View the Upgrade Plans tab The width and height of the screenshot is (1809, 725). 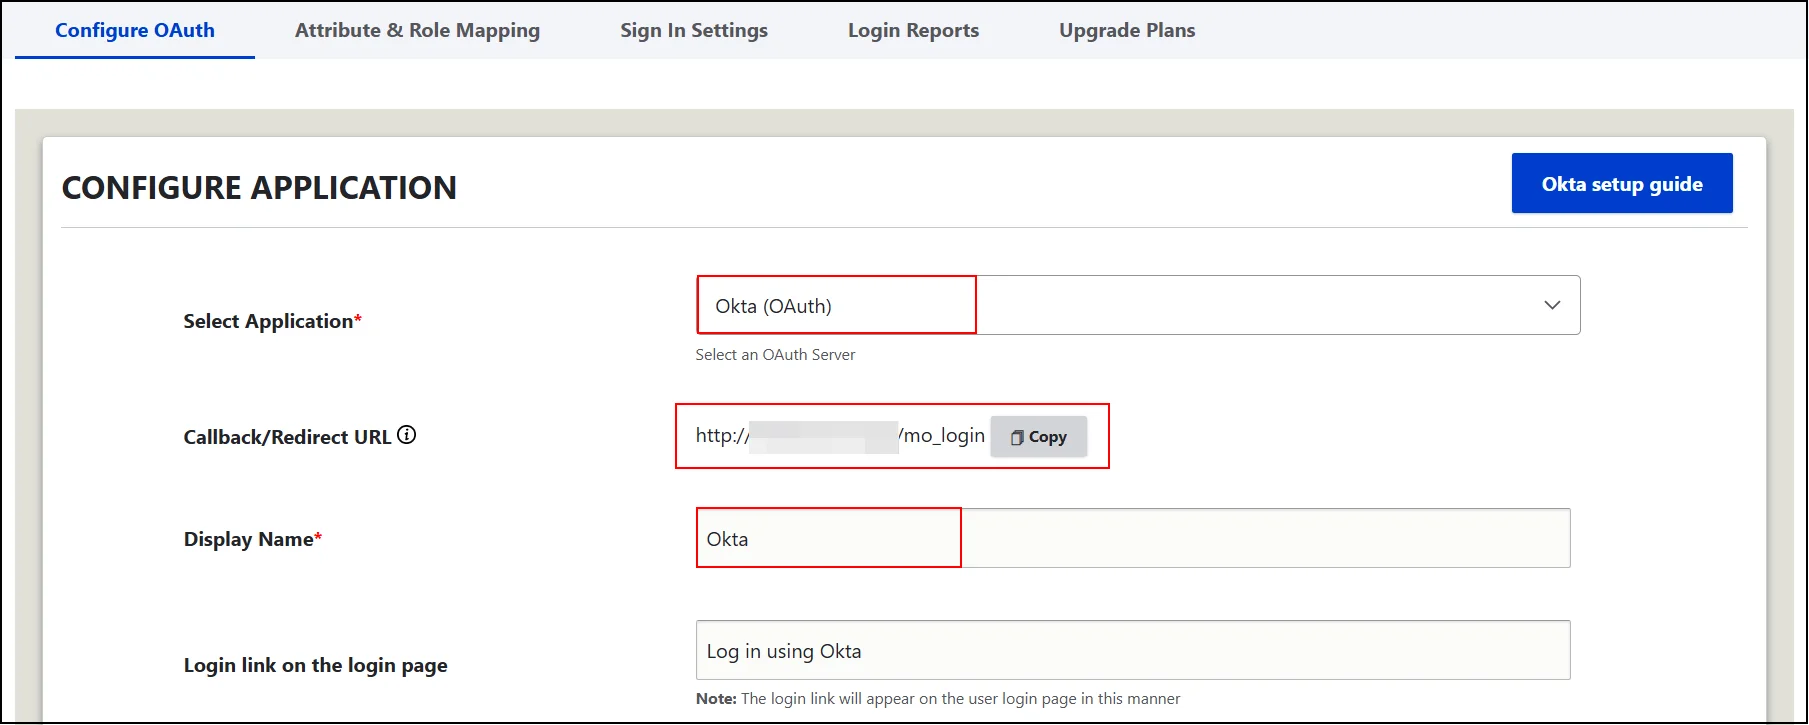[1127, 30]
